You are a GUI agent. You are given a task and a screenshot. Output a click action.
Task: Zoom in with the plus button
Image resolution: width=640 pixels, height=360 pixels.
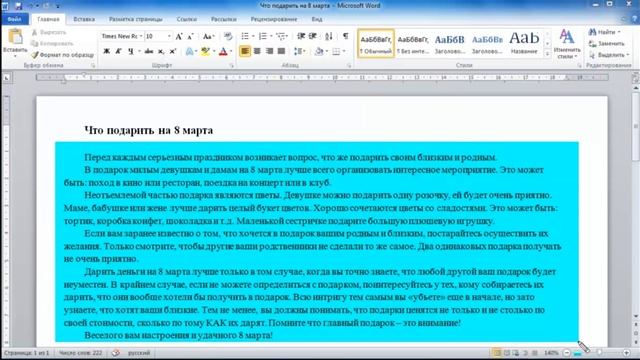pos(627,353)
